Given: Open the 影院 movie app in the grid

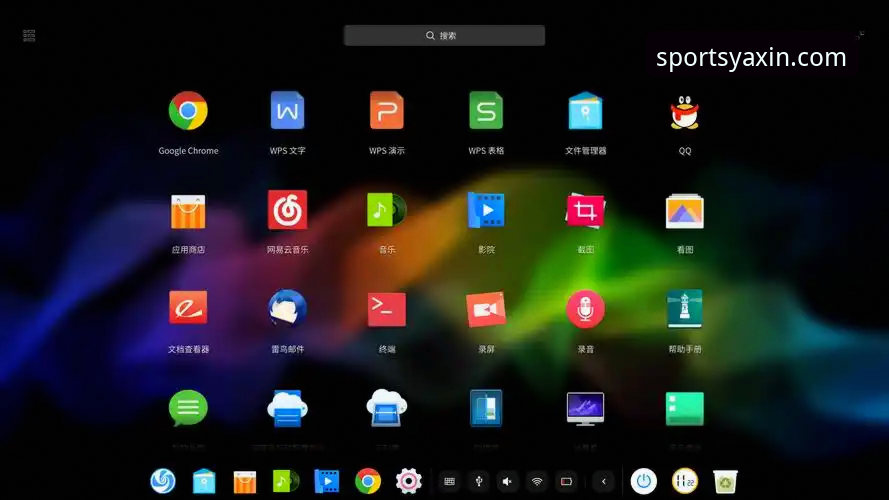Looking at the screenshot, I should tap(486, 210).
